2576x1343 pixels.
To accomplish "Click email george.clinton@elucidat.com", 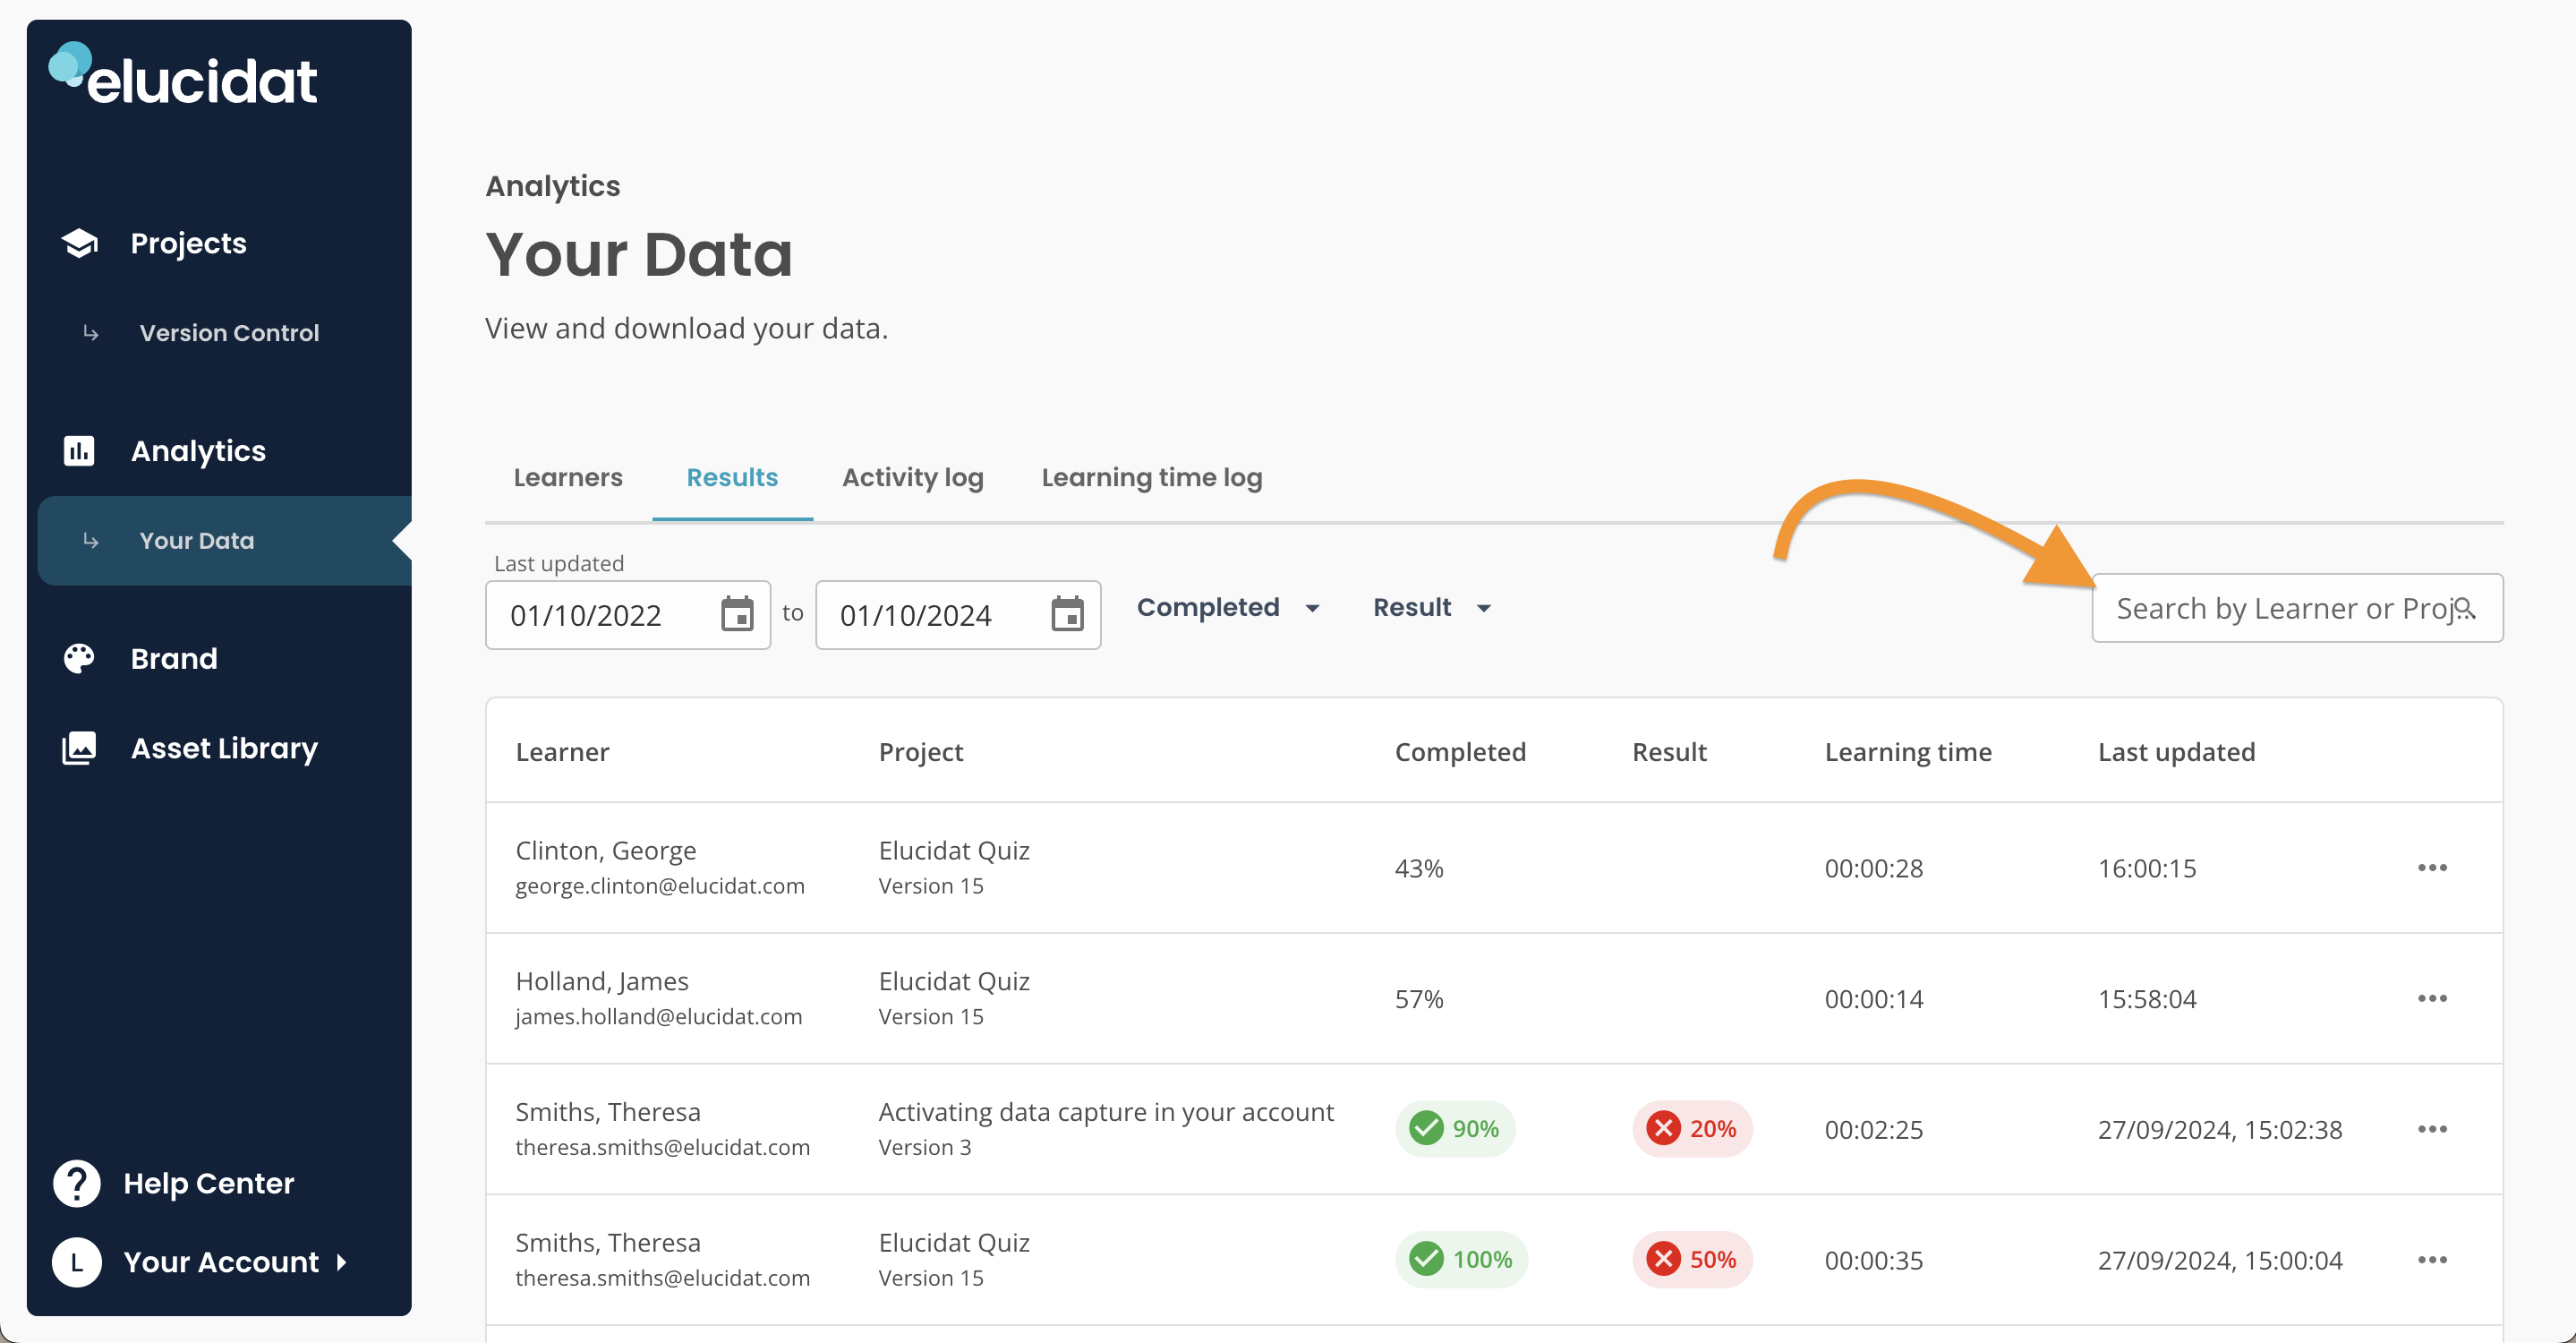I will click(660, 886).
